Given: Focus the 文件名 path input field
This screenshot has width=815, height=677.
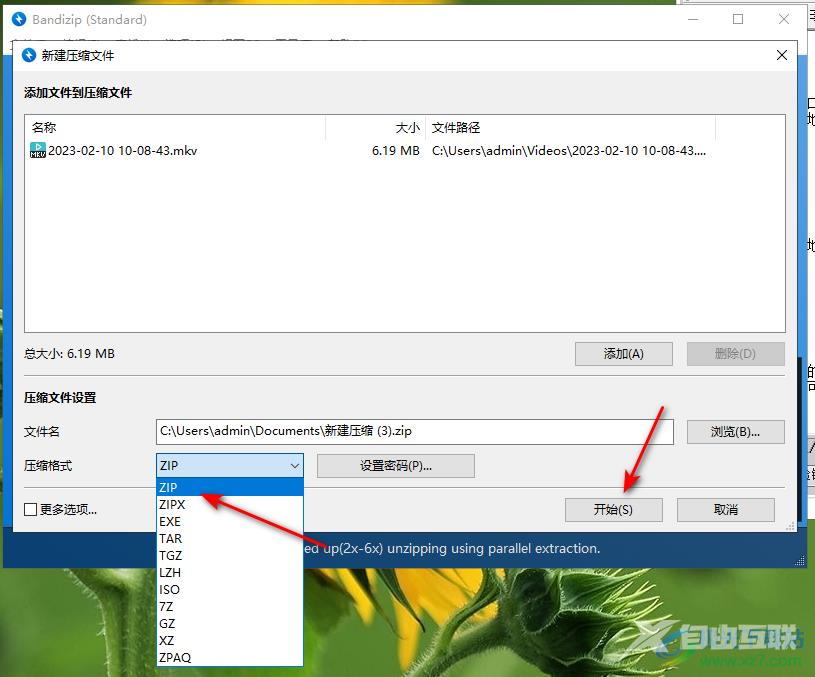Looking at the screenshot, I should click(x=415, y=432).
